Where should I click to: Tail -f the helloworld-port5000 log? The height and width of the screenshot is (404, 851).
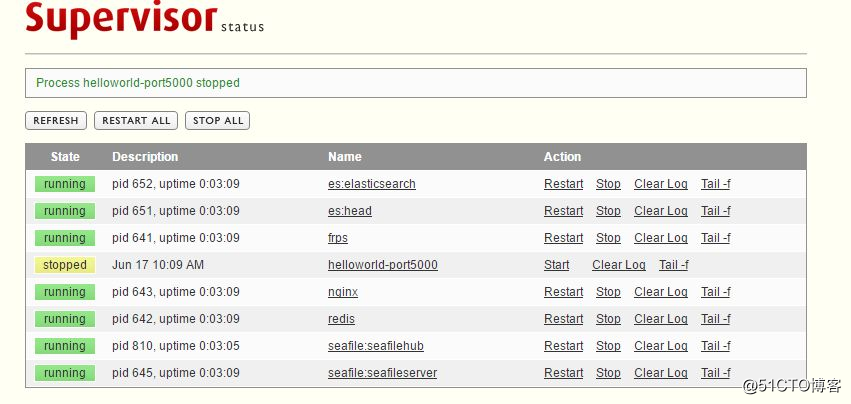coord(673,265)
